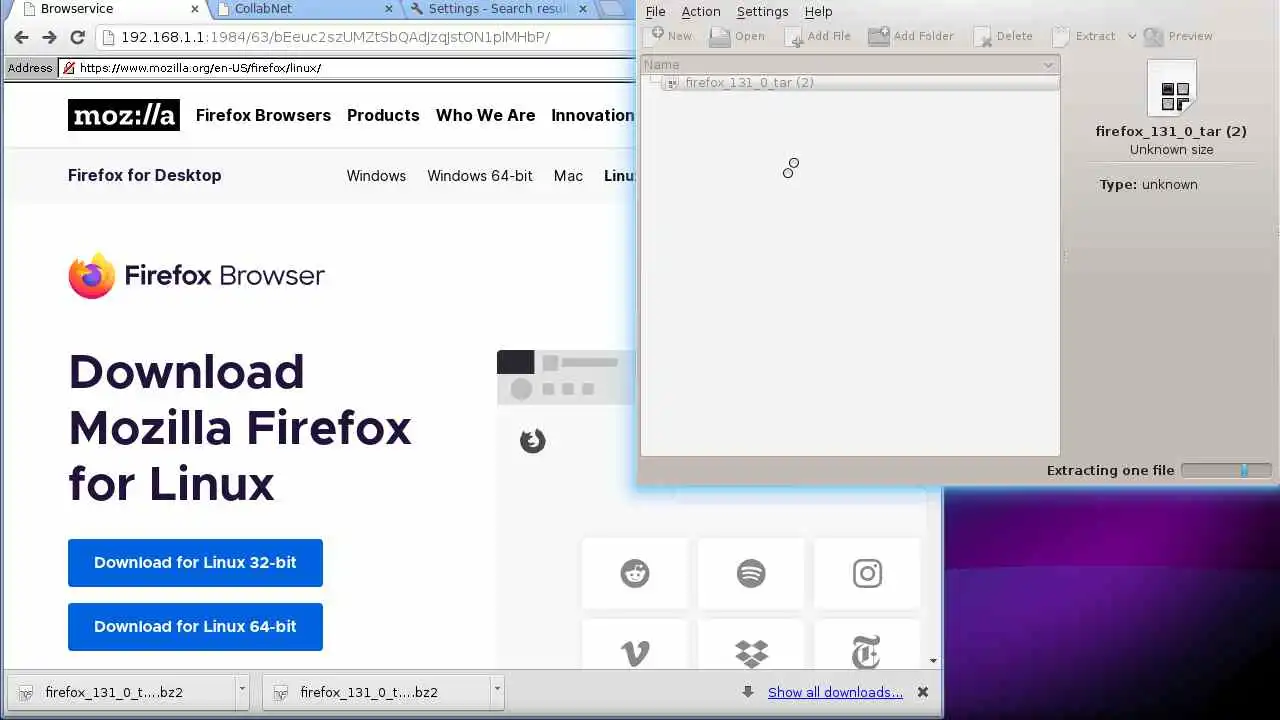1280x720 pixels.
Task: Click Download for Linux 64-bit
Action: tap(195, 627)
